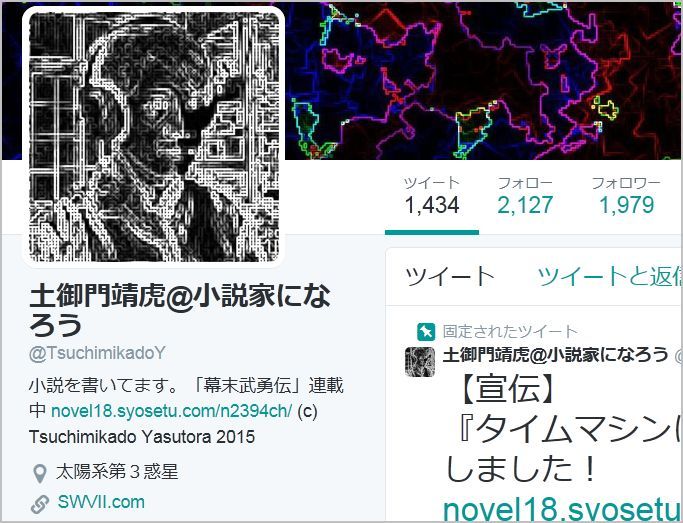This screenshot has height=523, width=683.
Task: Open the large profile avatar picture
Action: click(x=153, y=136)
